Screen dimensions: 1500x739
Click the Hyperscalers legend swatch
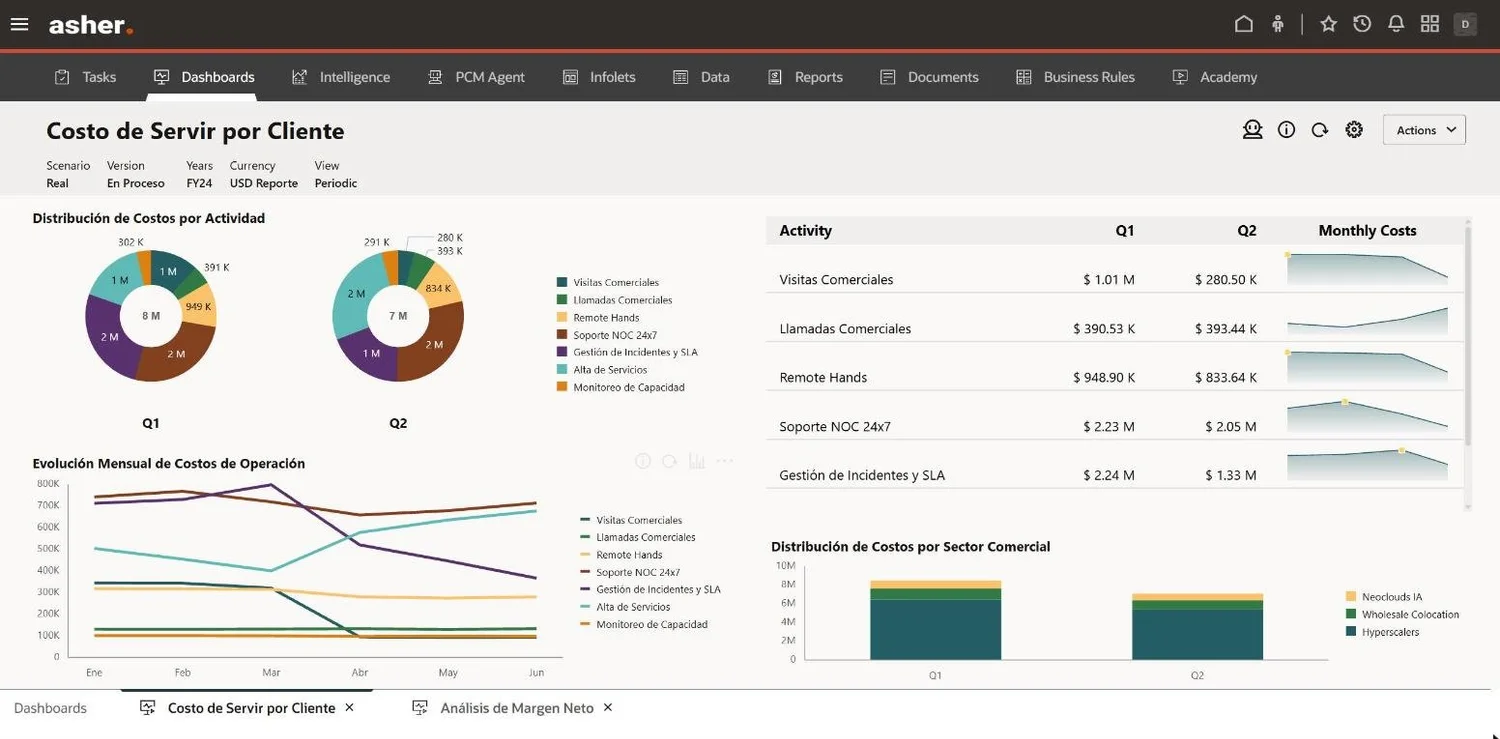1352,632
